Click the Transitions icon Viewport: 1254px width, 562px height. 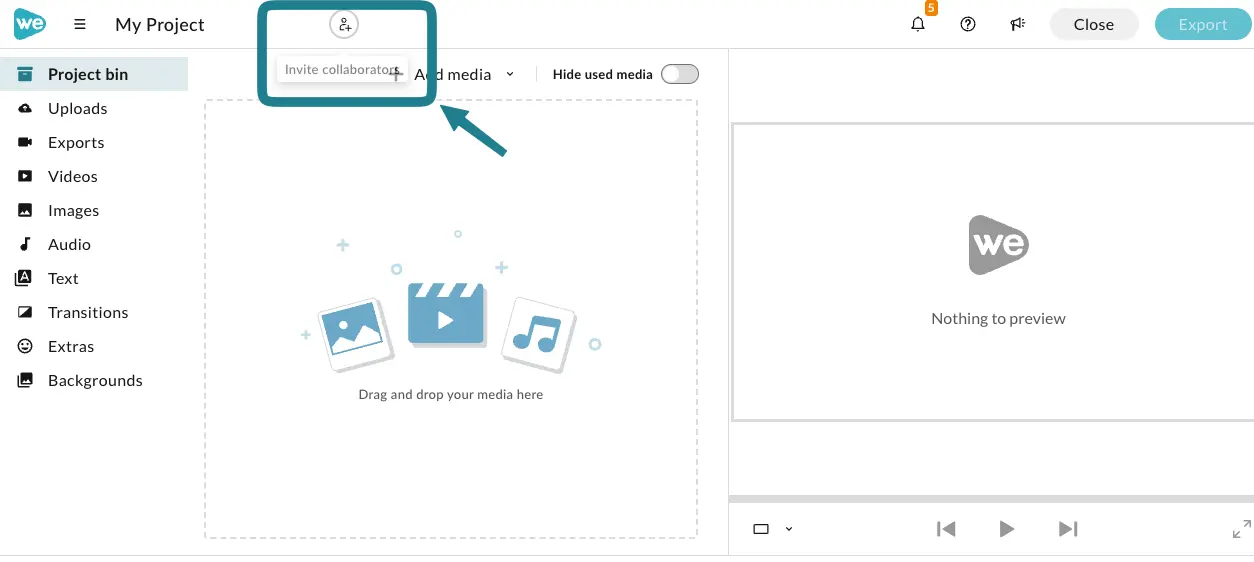(25, 312)
